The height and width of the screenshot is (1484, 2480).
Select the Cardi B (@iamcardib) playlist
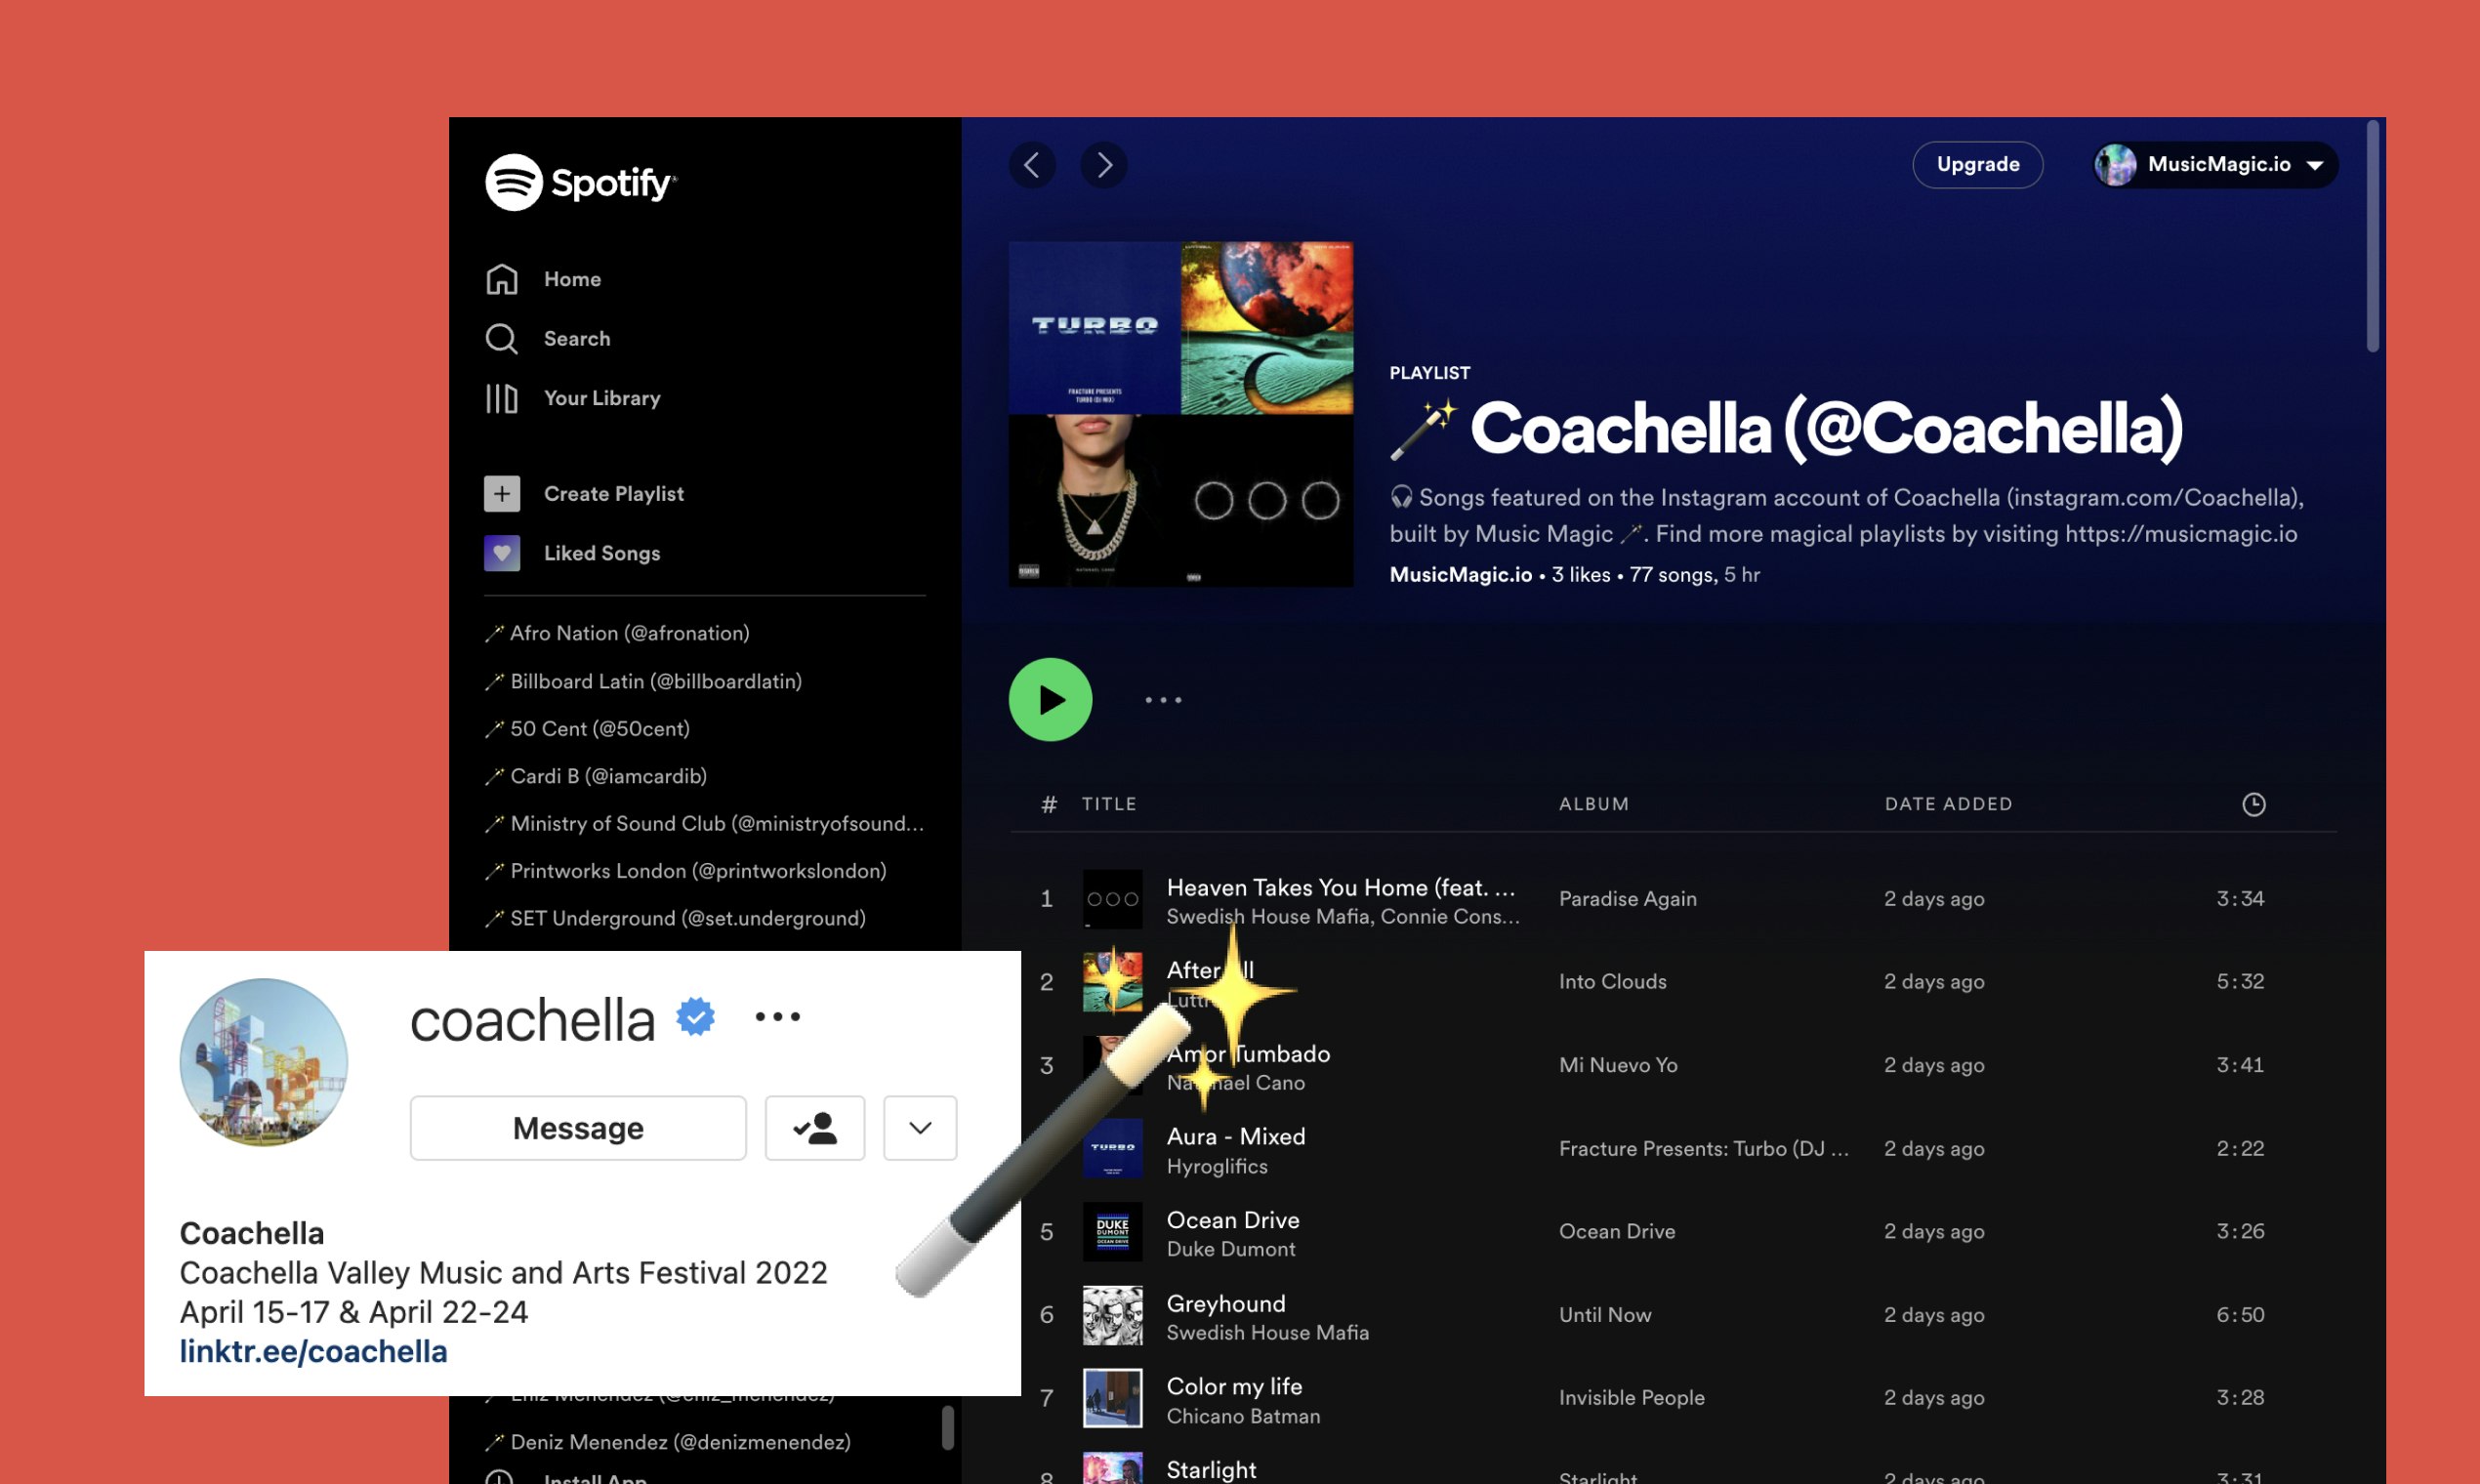[x=608, y=776]
